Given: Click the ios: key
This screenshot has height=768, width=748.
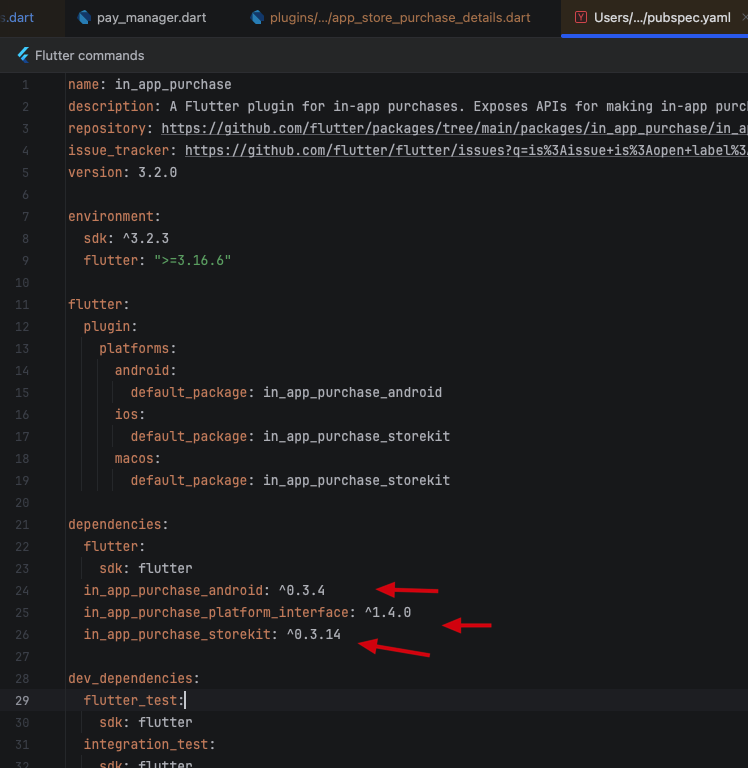Looking at the screenshot, I should (x=130, y=414).
